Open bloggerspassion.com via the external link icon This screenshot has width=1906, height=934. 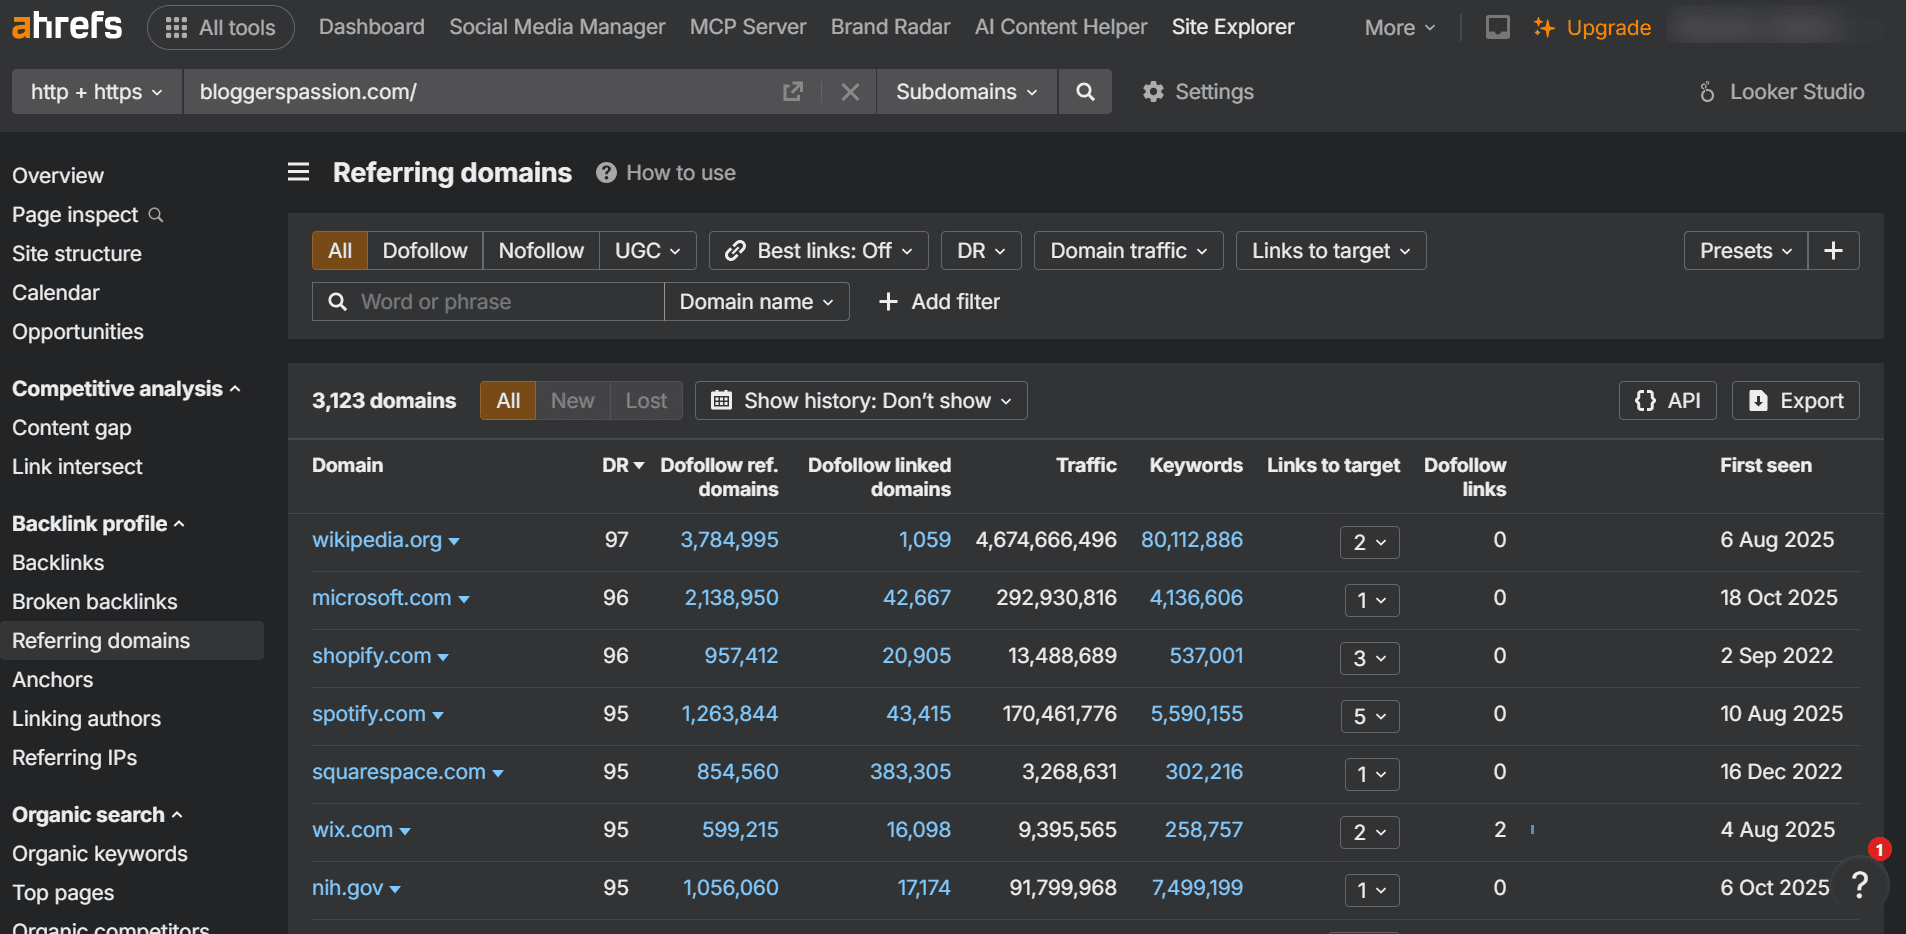pos(792,90)
